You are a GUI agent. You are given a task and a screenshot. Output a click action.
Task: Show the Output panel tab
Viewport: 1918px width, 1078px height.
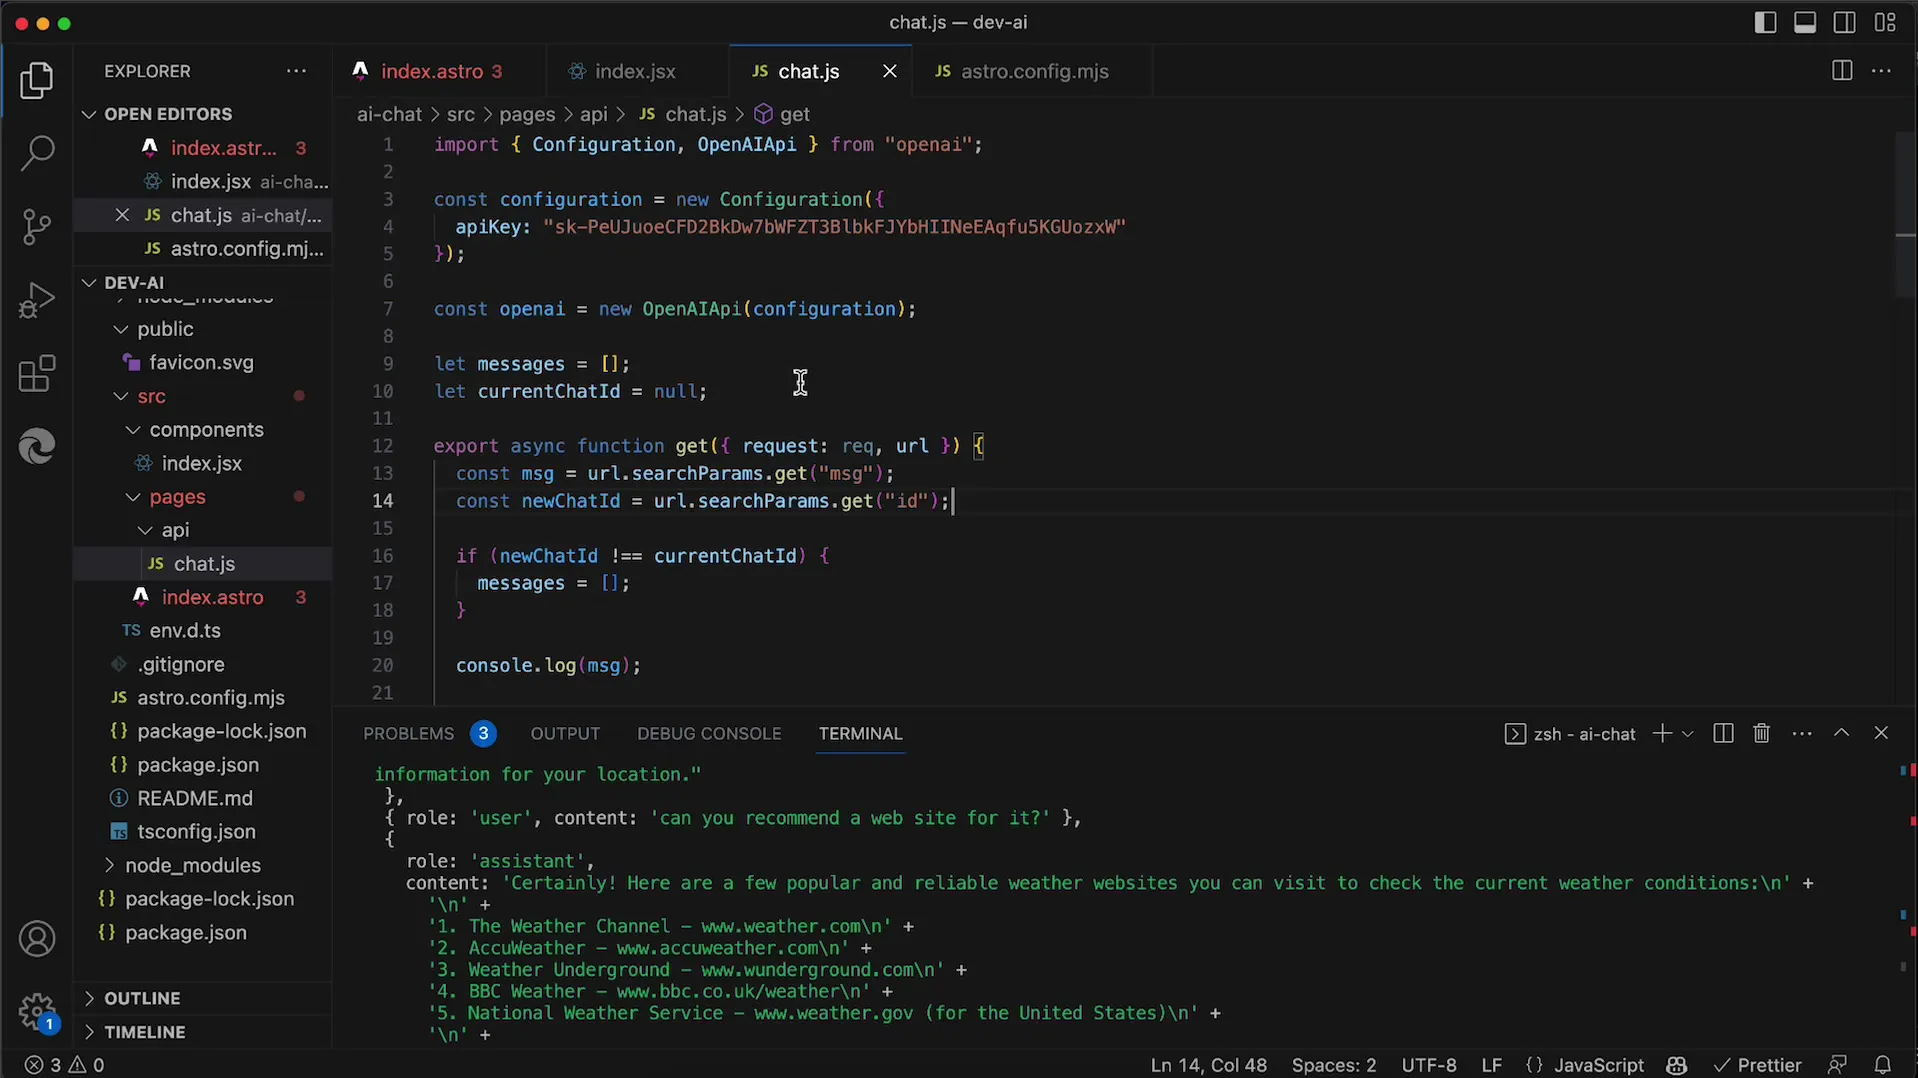coord(565,734)
